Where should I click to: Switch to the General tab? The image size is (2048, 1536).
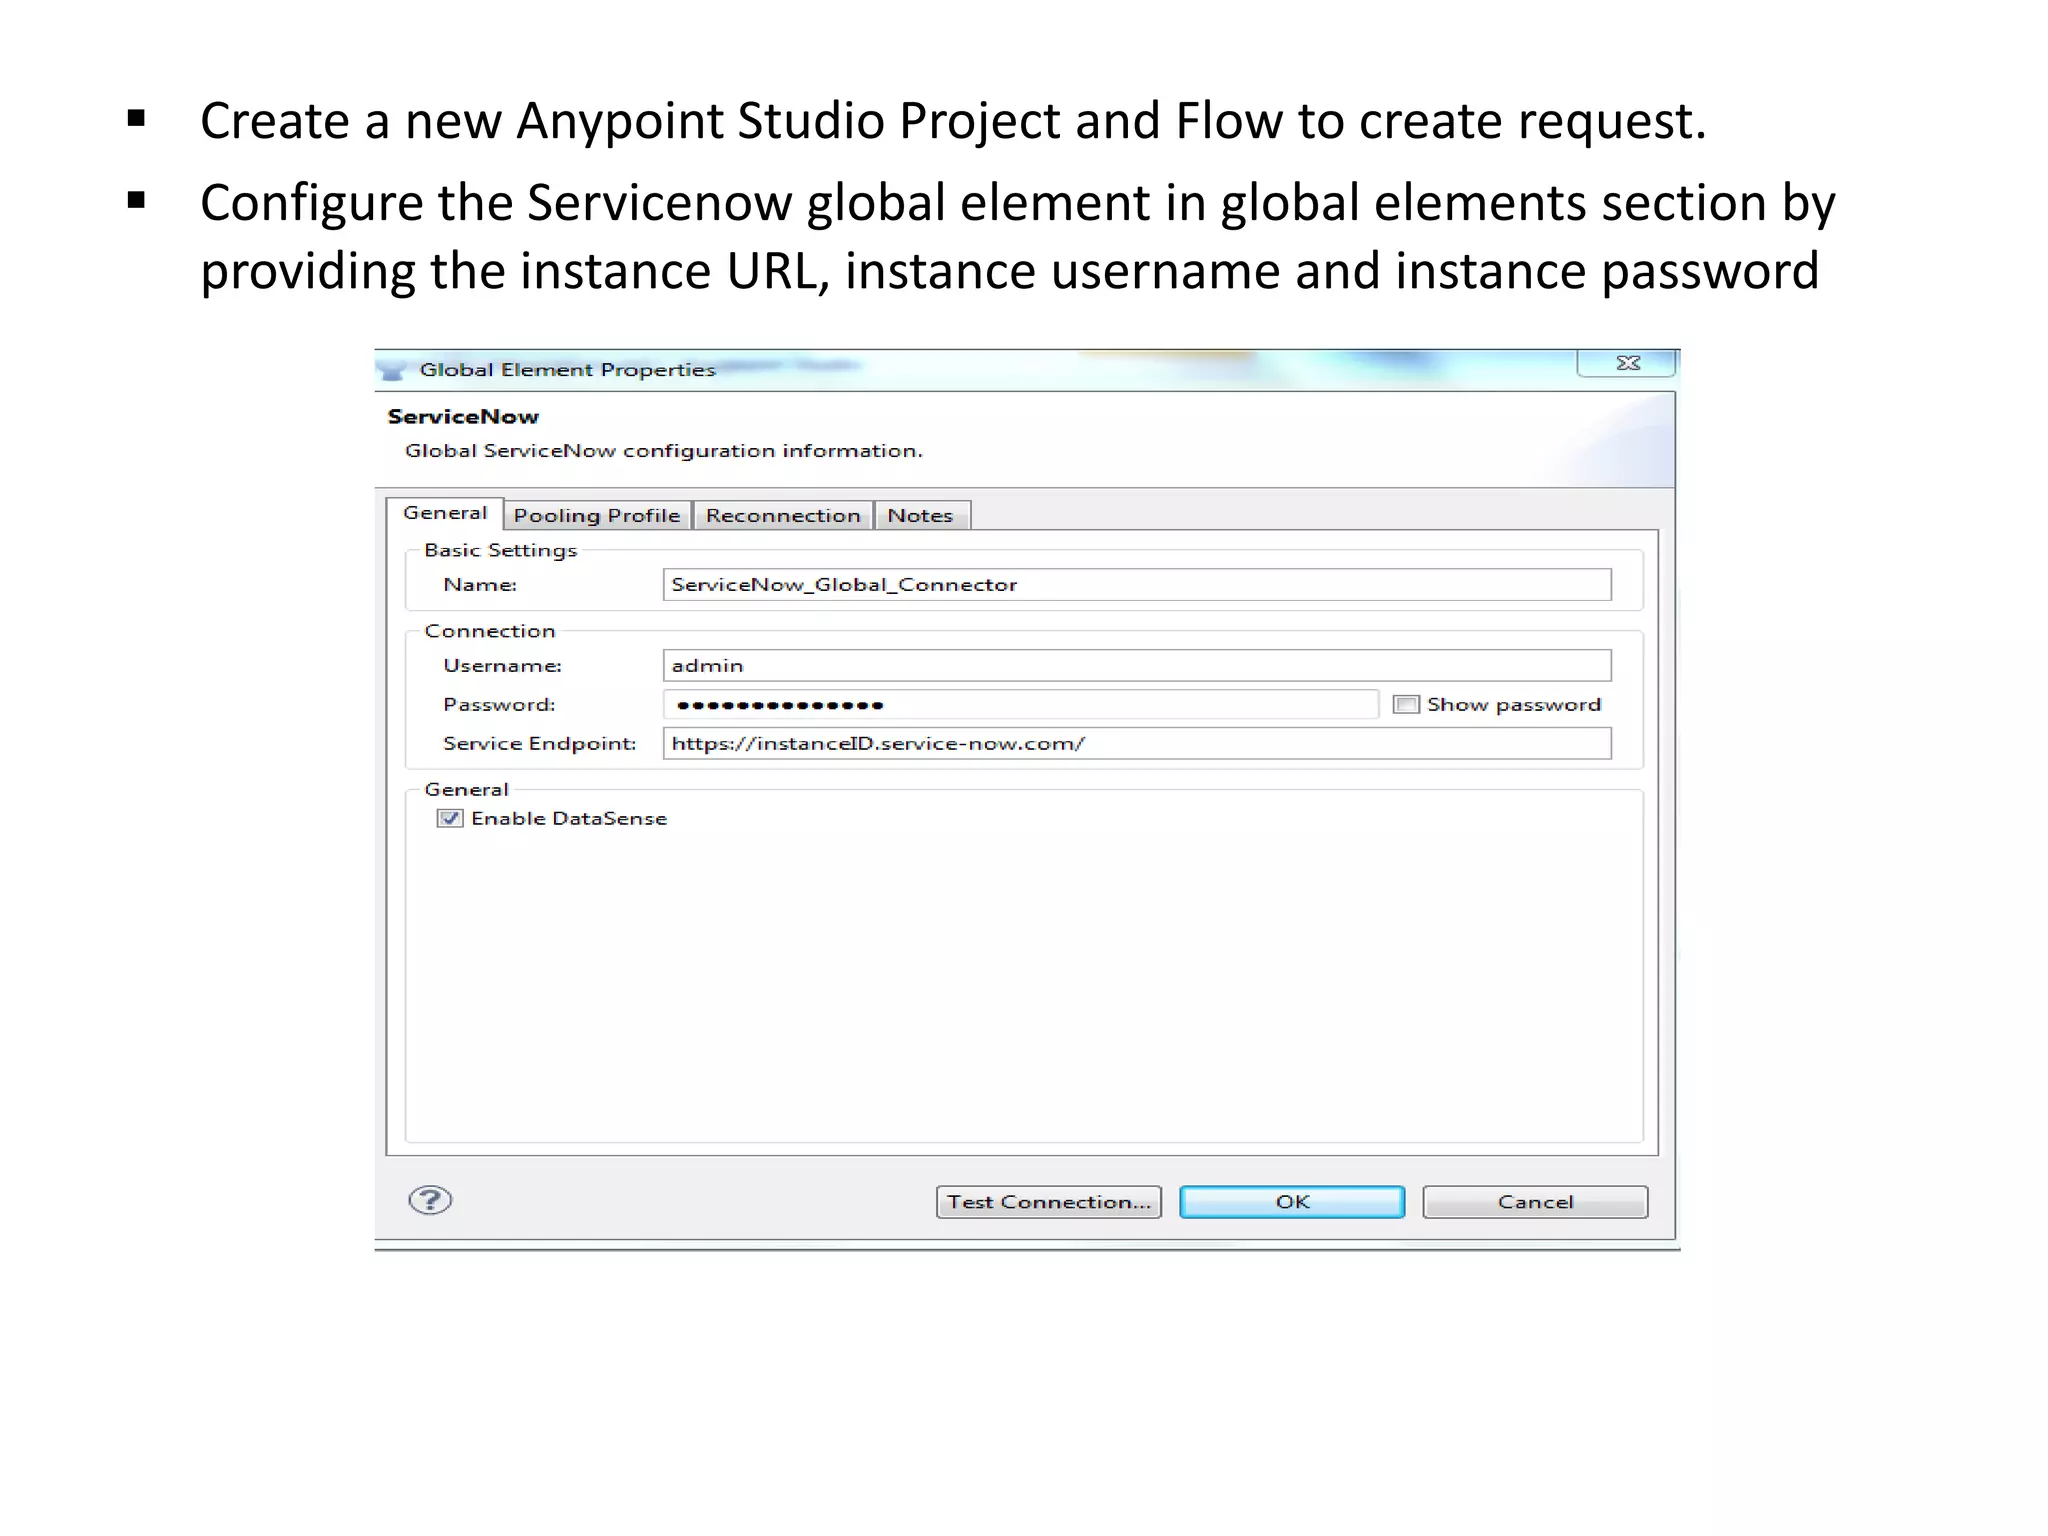pos(445,513)
